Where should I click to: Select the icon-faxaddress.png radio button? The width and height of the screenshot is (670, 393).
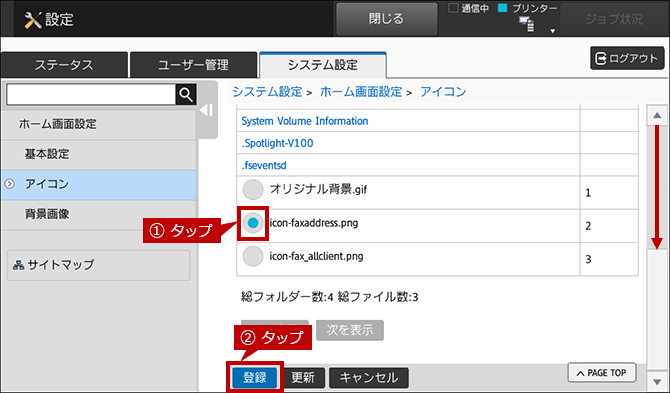(x=253, y=223)
